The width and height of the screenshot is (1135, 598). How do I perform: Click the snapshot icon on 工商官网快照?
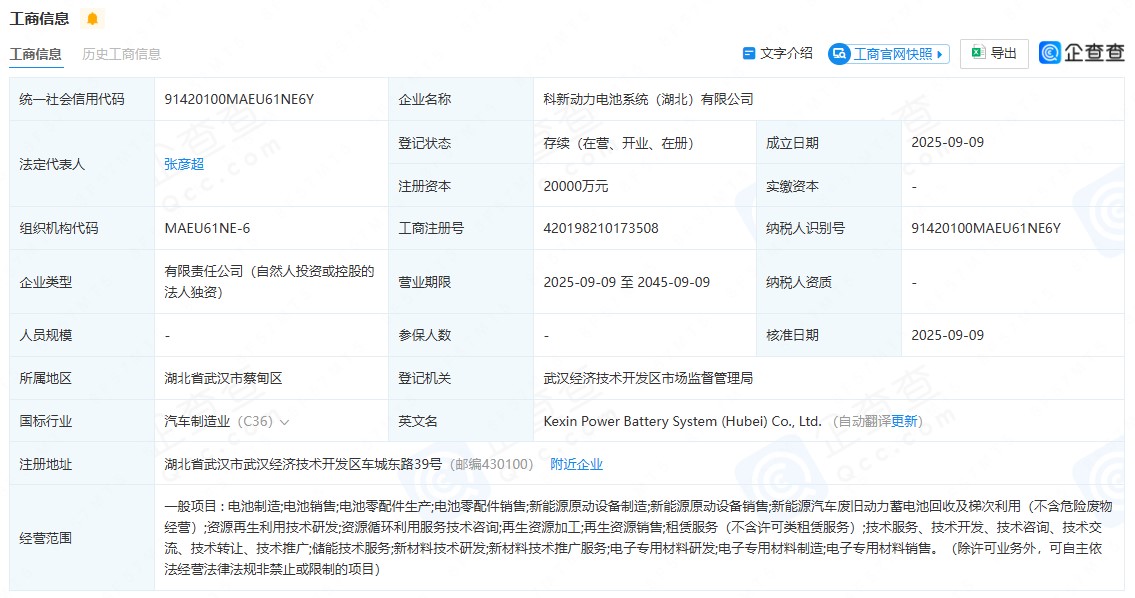(839, 54)
